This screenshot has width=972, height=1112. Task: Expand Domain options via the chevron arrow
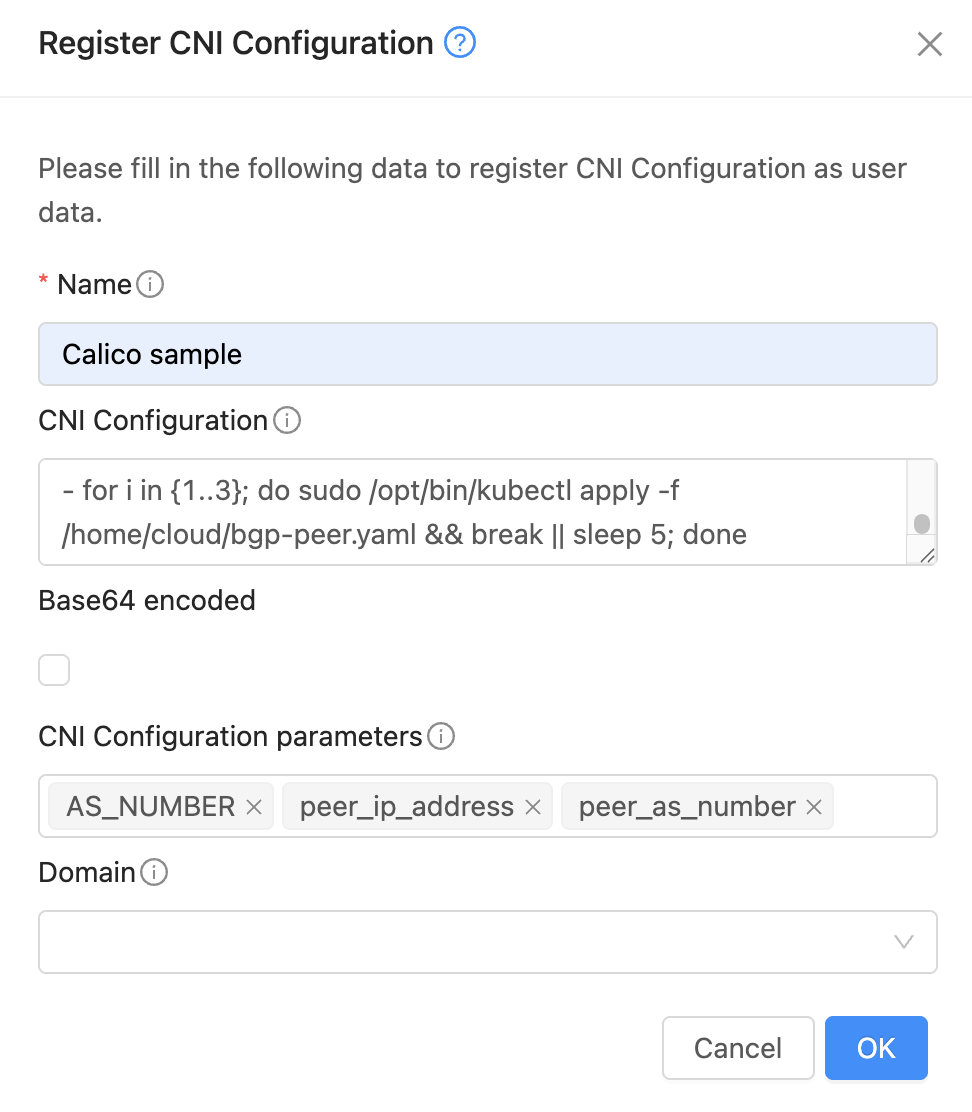click(903, 941)
